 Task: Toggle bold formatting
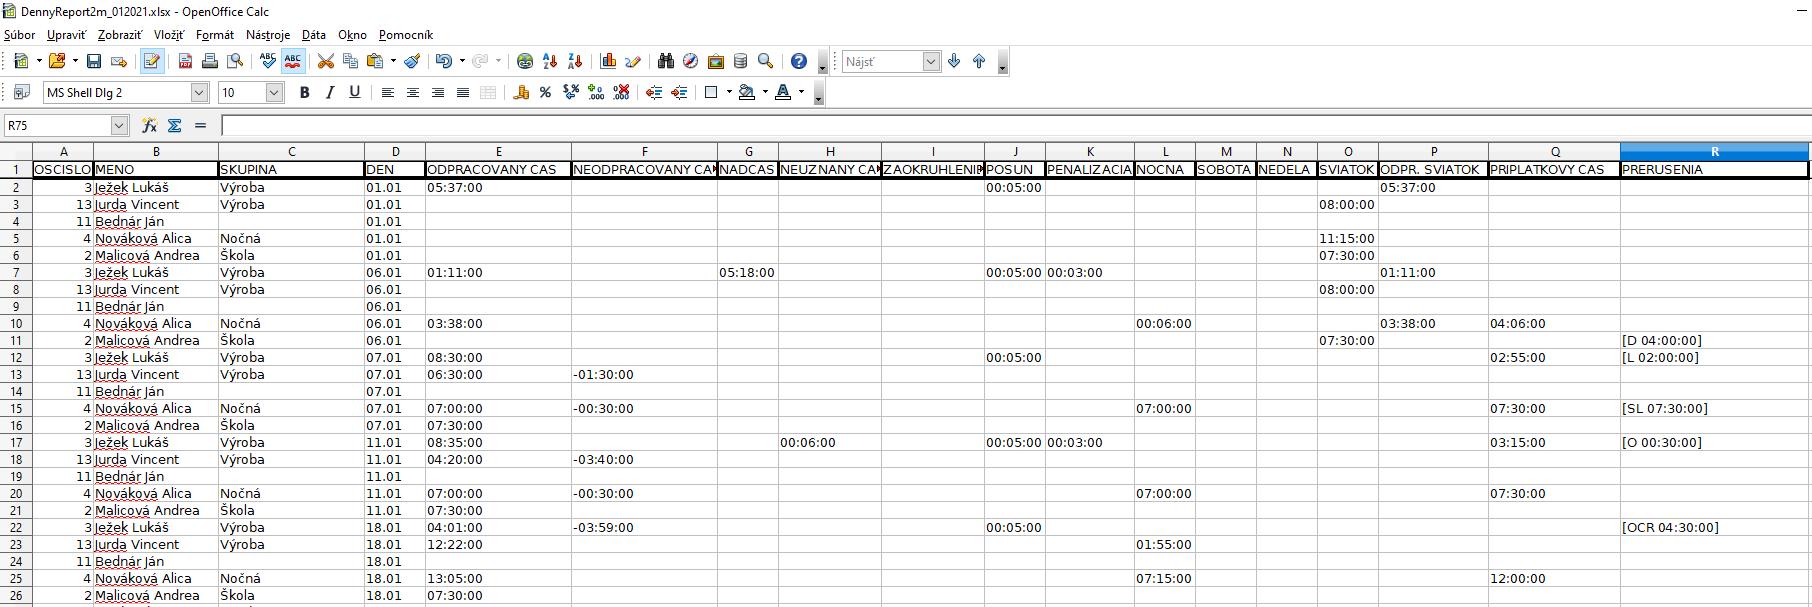[x=304, y=92]
